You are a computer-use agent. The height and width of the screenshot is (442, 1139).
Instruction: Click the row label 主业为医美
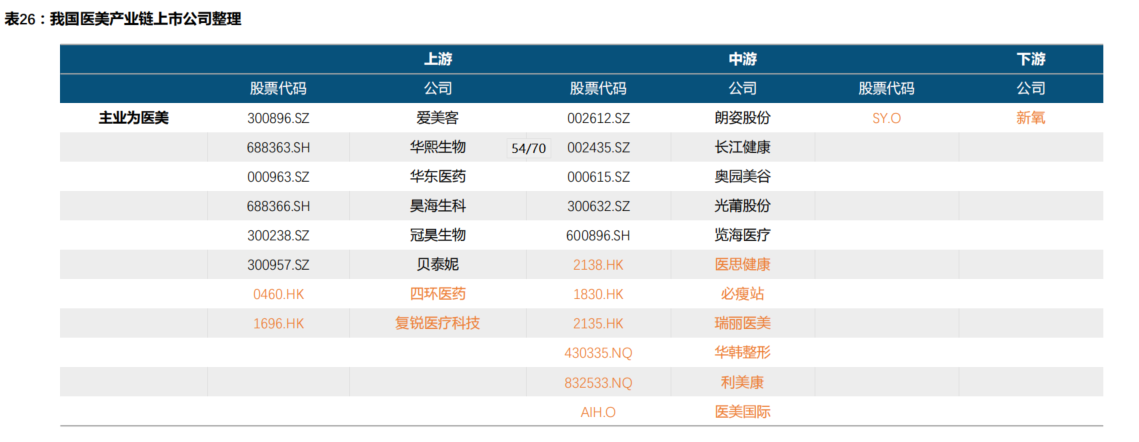pyautogui.click(x=134, y=118)
